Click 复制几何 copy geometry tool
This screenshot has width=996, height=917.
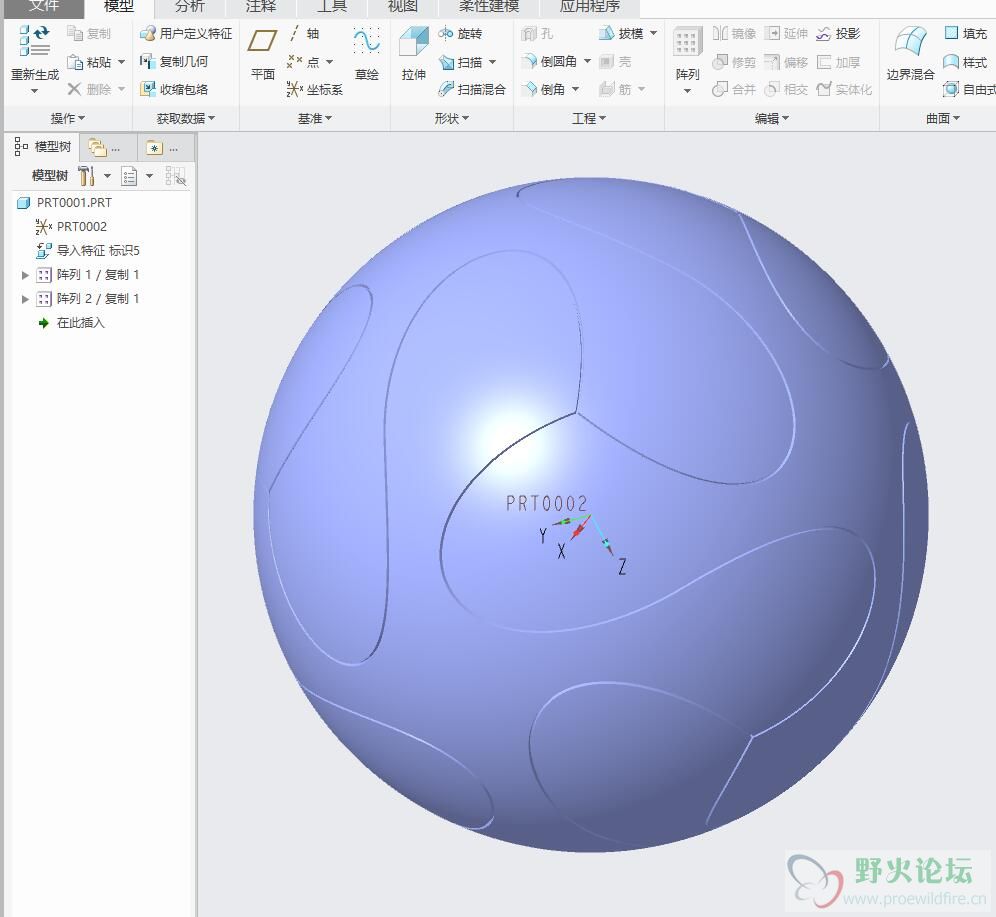coord(174,62)
